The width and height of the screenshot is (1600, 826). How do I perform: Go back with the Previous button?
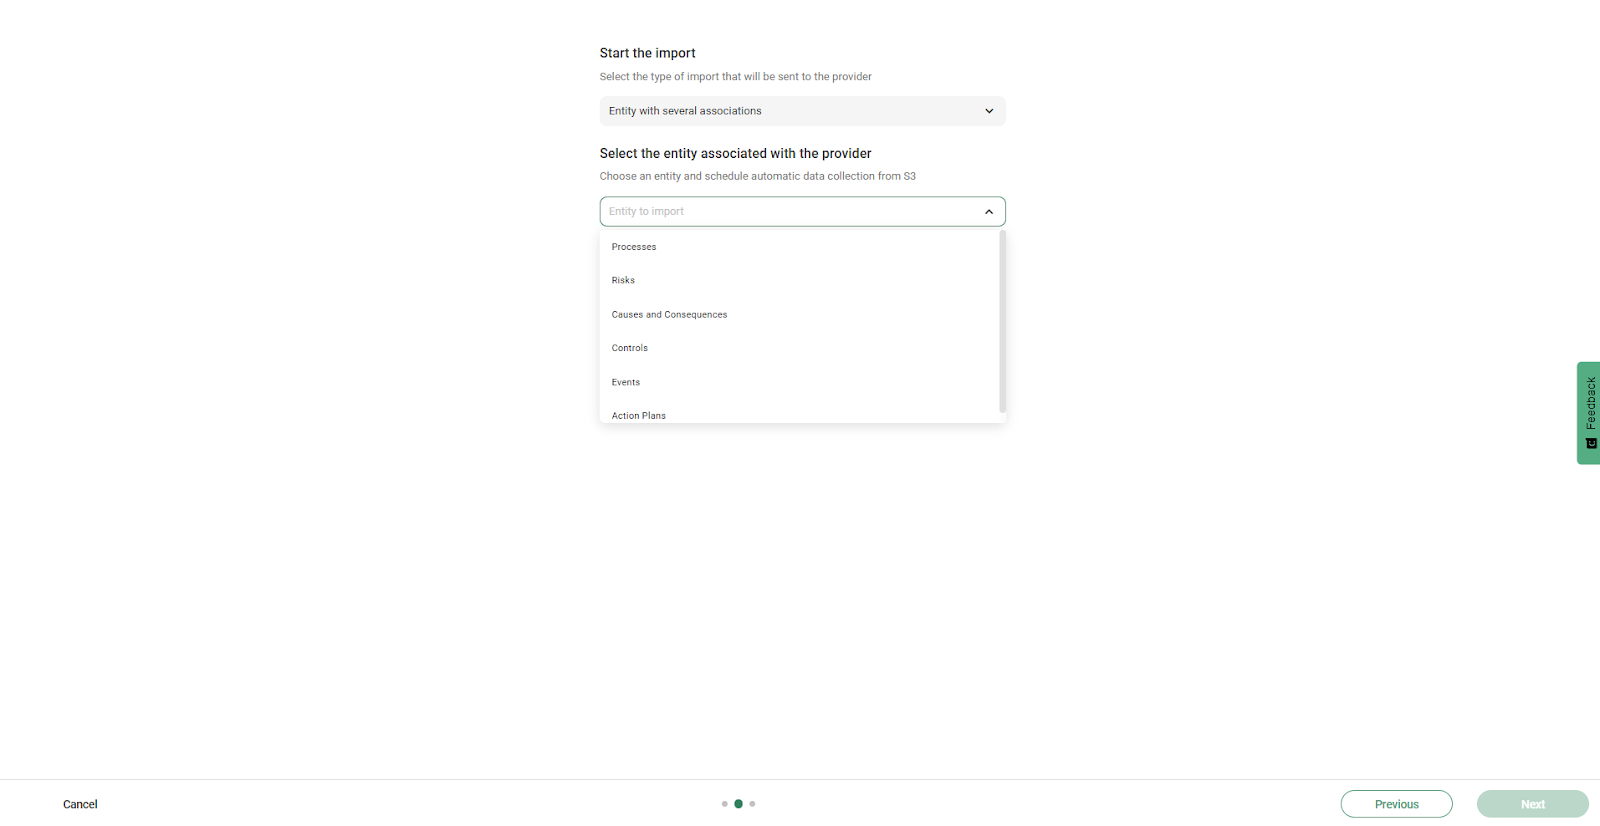coord(1396,804)
